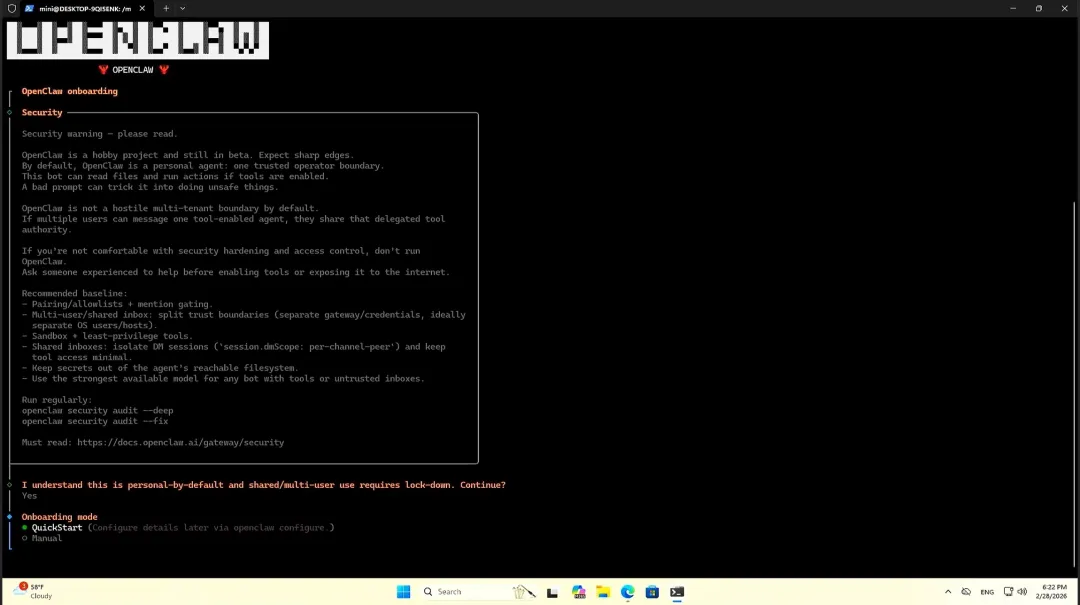Expand the new tab profile dropdown
This screenshot has height=605, width=1080.
point(183,8)
